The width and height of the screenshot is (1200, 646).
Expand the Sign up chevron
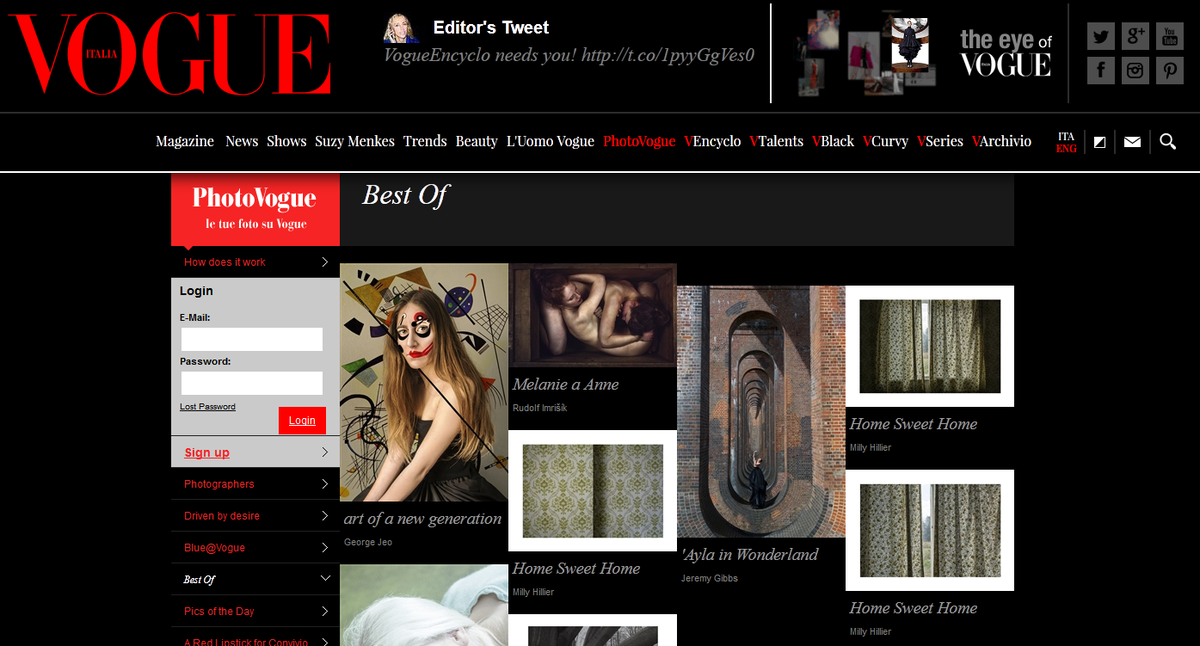[x=325, y=452]
